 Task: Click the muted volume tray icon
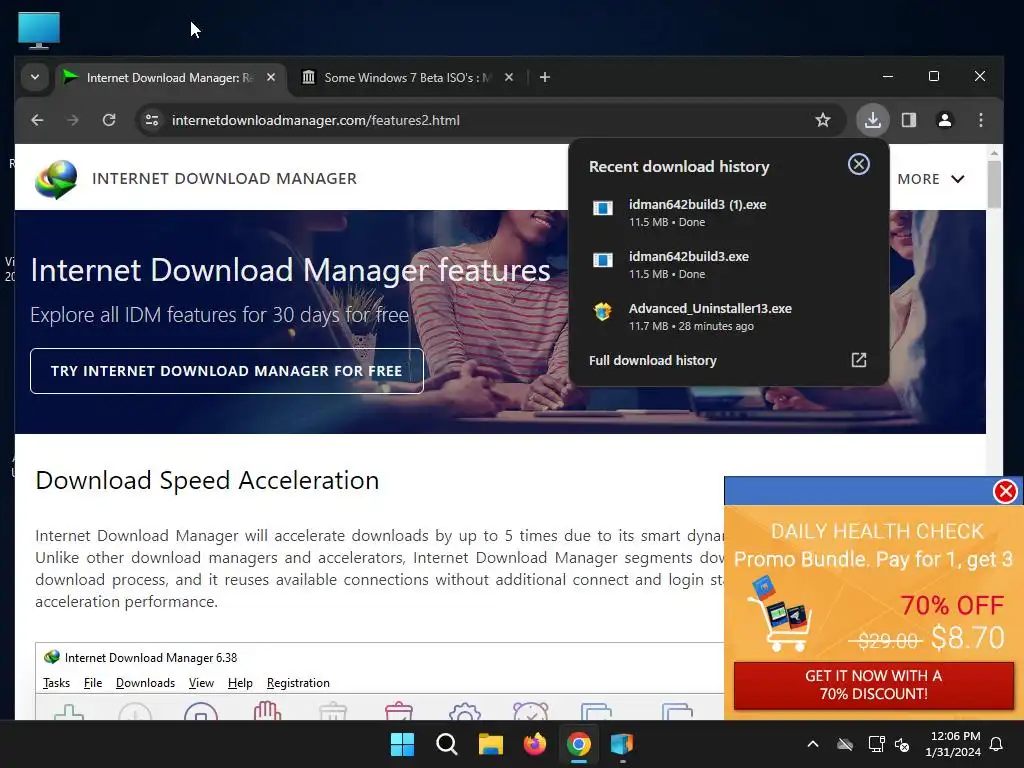point(902,744)
